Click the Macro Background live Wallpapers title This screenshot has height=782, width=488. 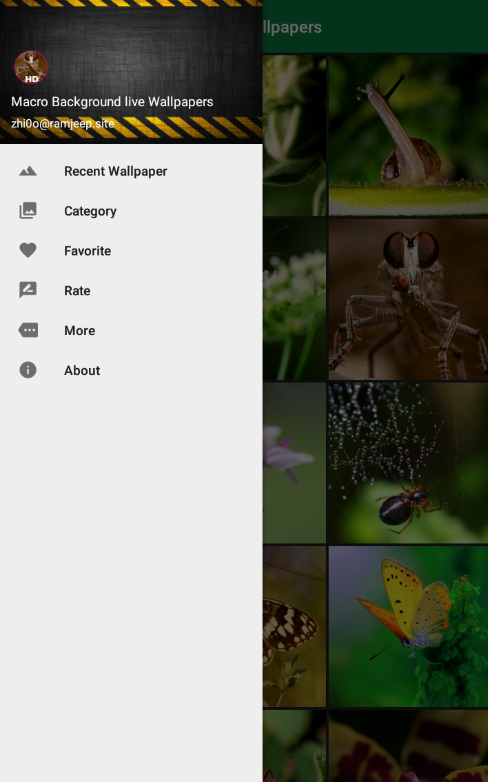[112, 102]
